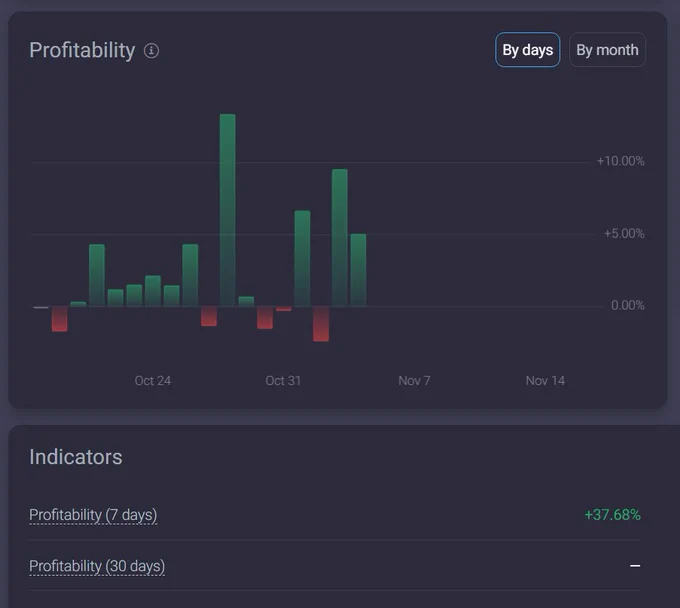Select the +37.68% profitability value
This screenshot has width=680, height=608.
(612, 515)
